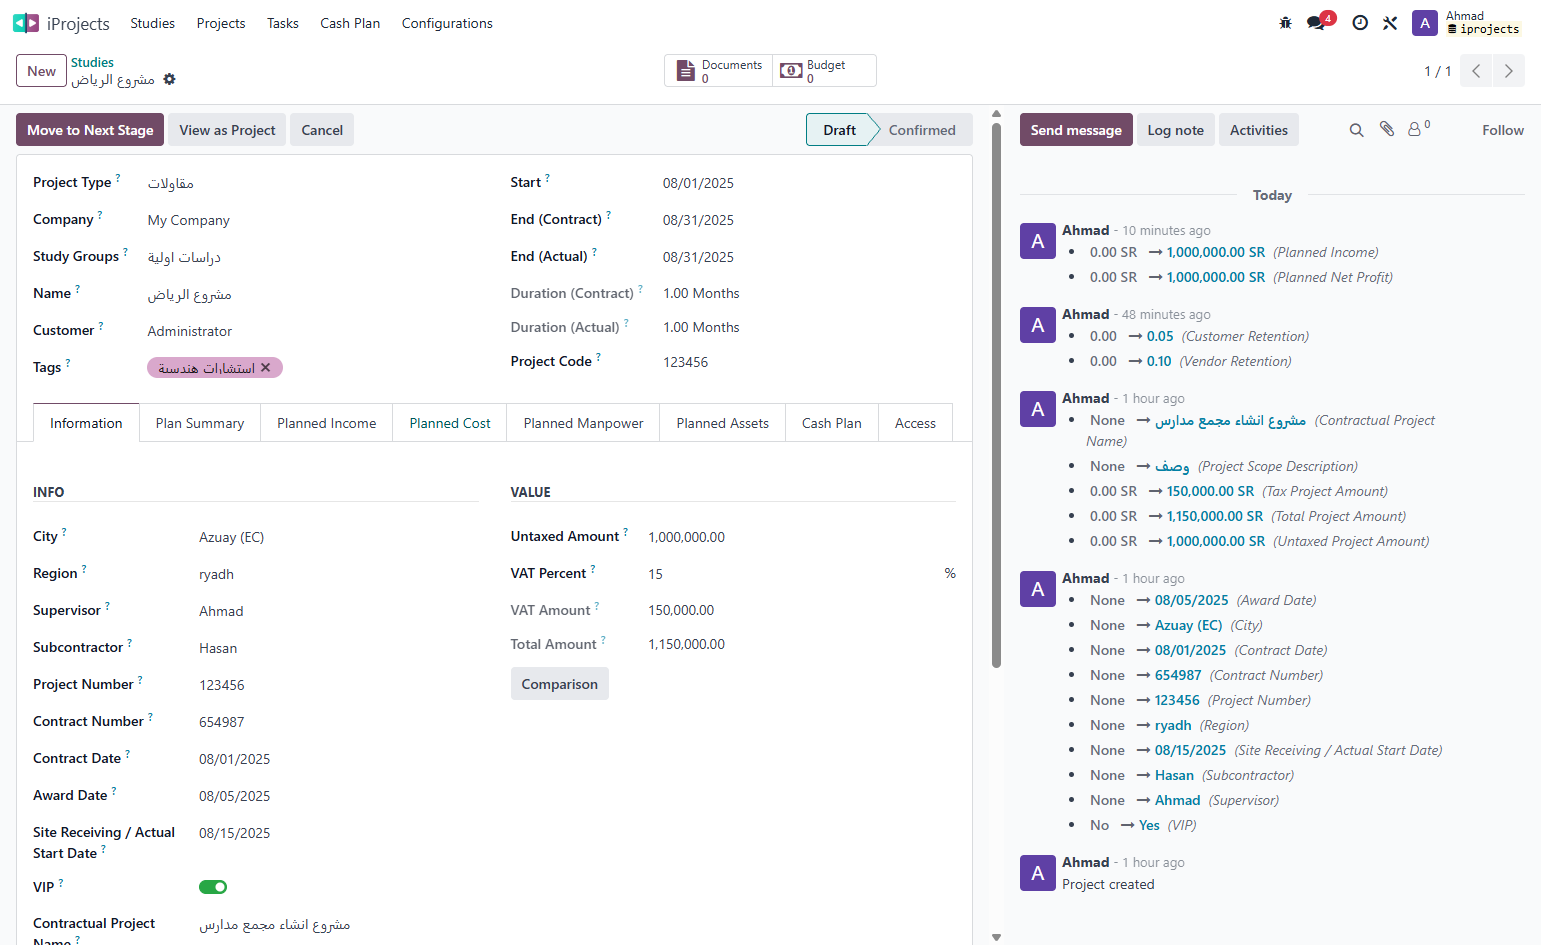
Task: Go to the previous record arrow
Action: [1476, 71]
